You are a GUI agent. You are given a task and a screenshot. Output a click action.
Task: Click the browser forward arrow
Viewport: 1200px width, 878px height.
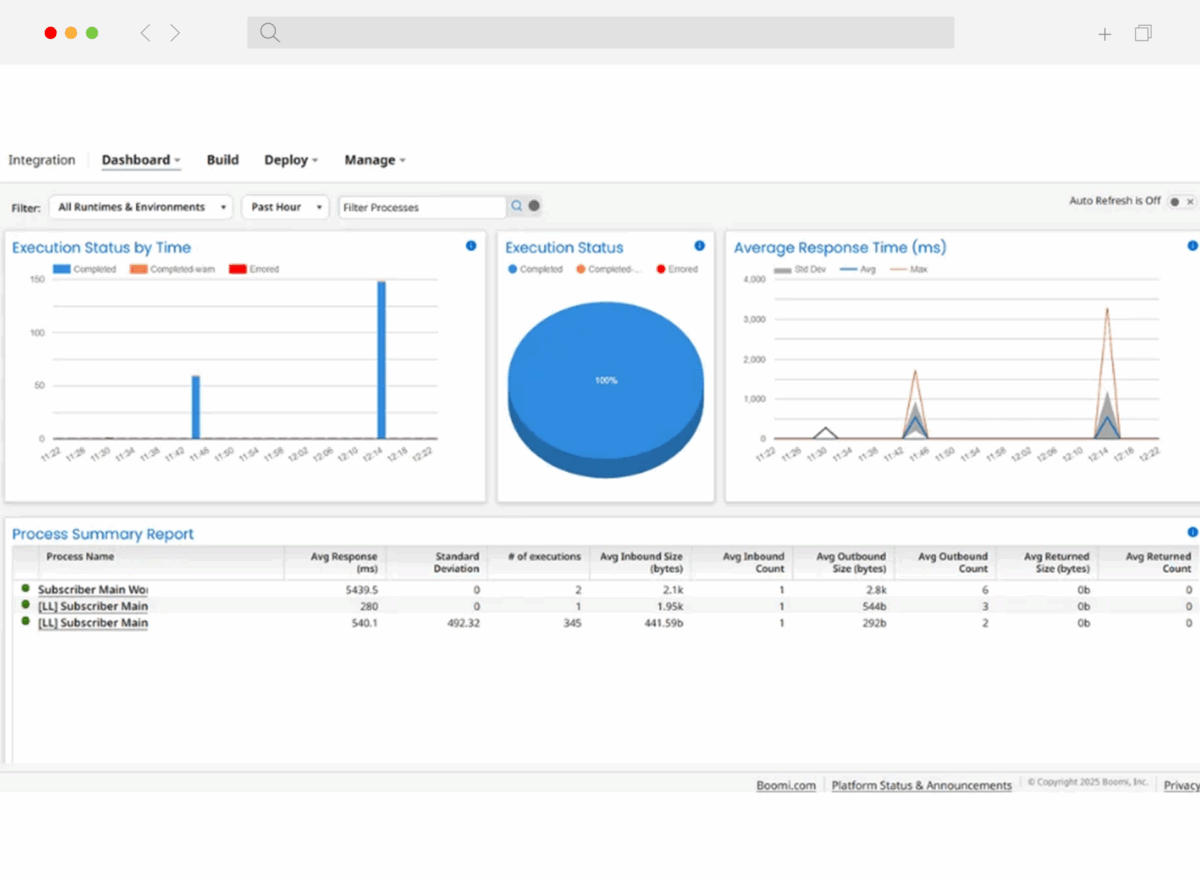click(x=175, y=33)
